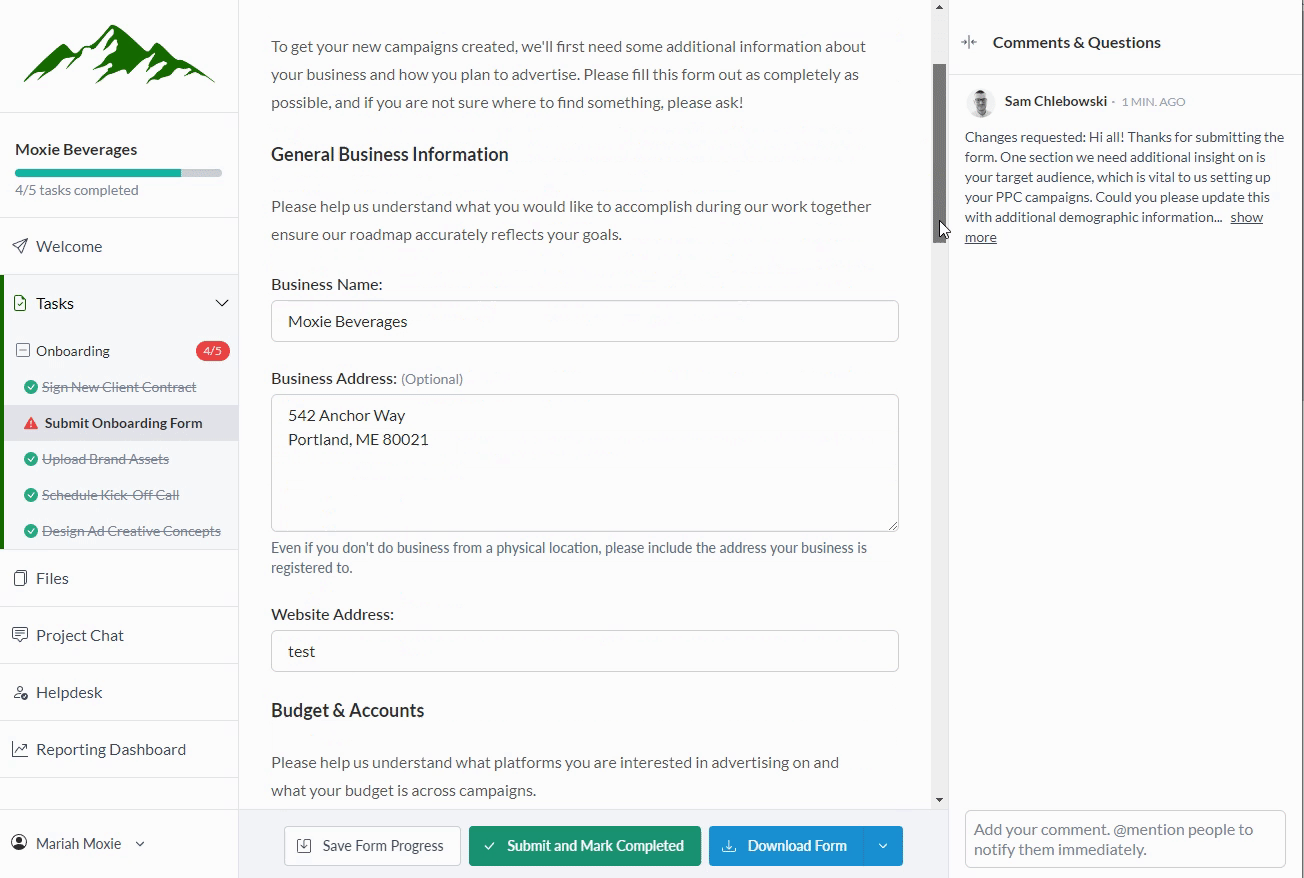Click the Helpdesk person icon
1304x878 pixels.
click(x=20, y=692)
